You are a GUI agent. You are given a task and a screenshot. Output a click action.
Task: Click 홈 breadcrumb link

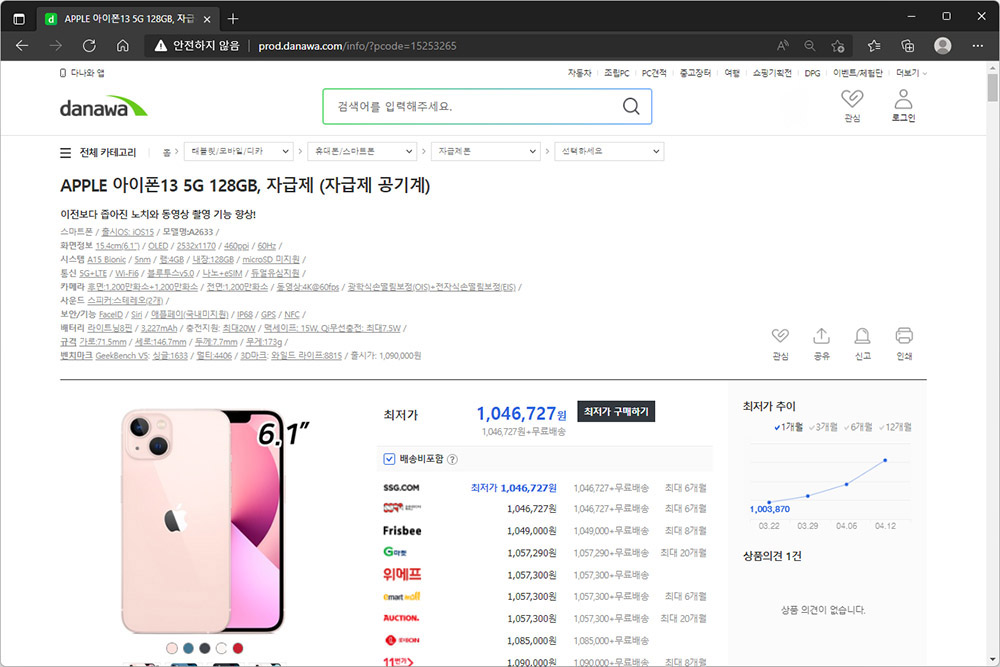click(166, 152)
